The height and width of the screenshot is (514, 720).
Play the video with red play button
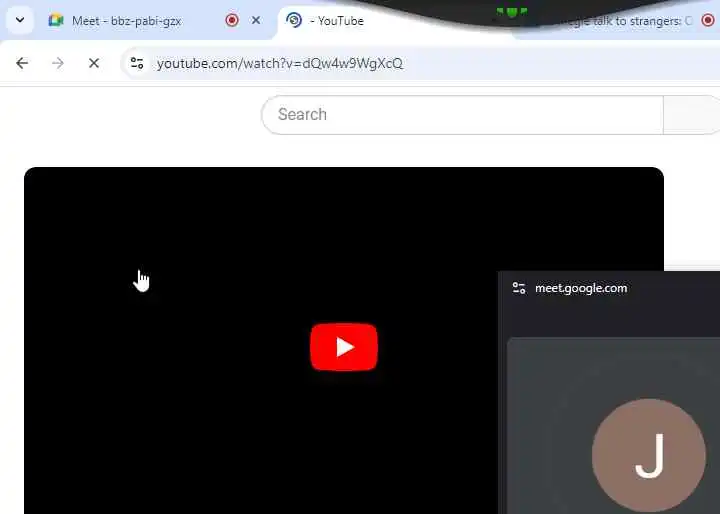pyautogui.click(x=344, y=347)
